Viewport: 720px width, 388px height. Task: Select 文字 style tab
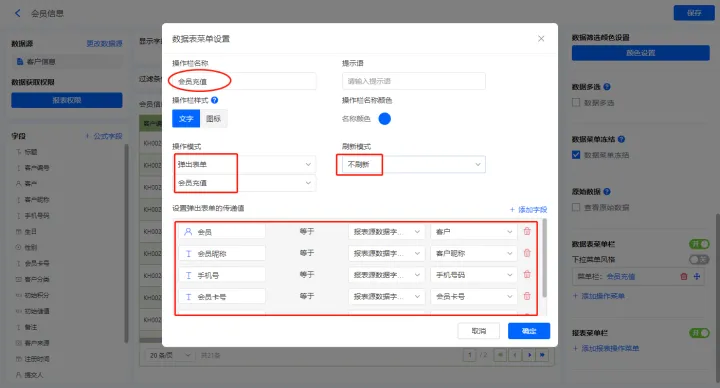tap(186, 118)
